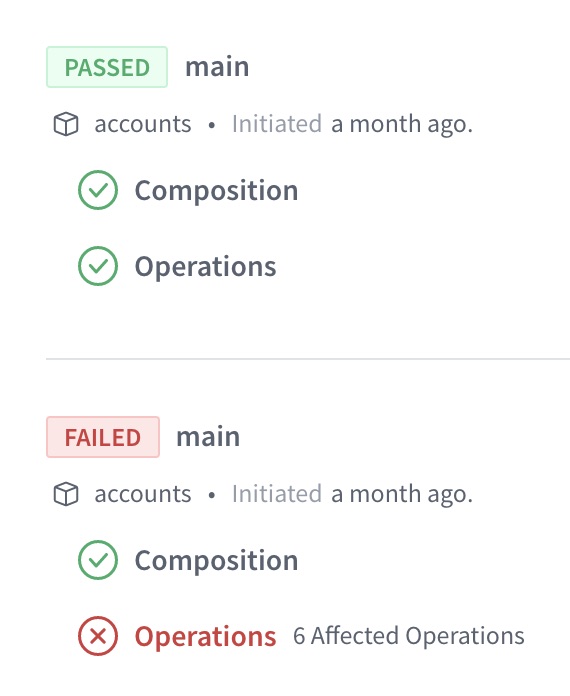Click the green checkmark icon next to the passed Operations
Image resolution: width=570 pixels, height=696 pixels.
98,266
